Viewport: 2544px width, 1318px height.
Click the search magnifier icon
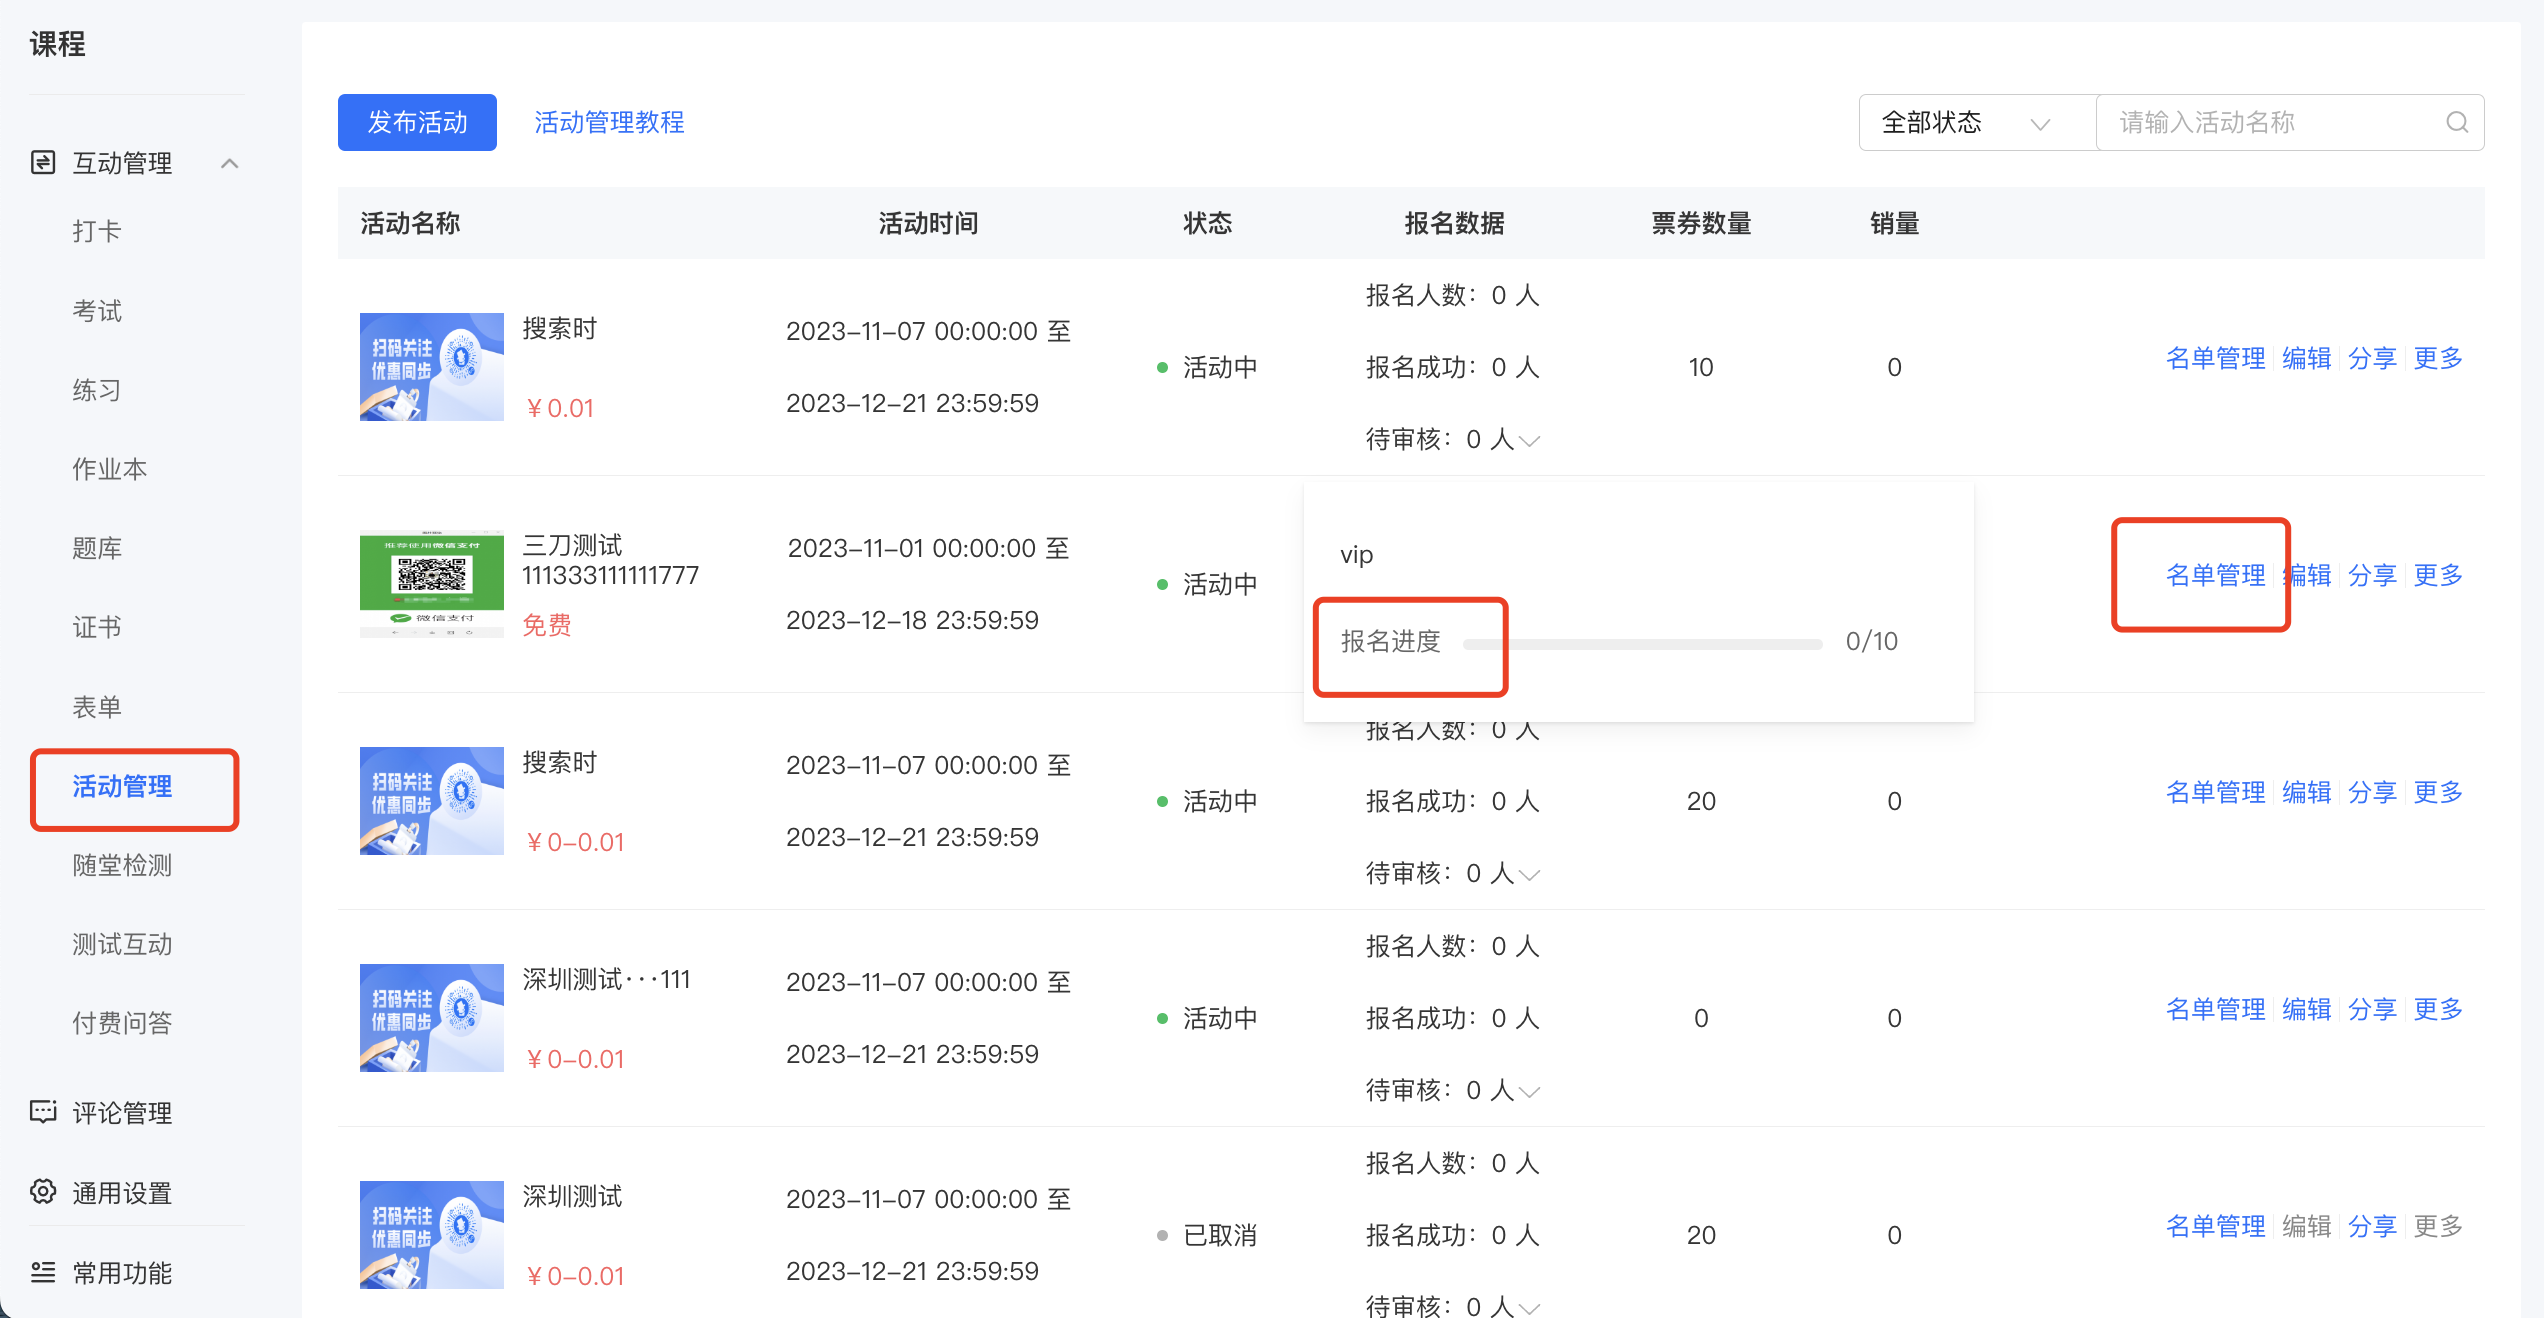click(x=2457, y=122)
